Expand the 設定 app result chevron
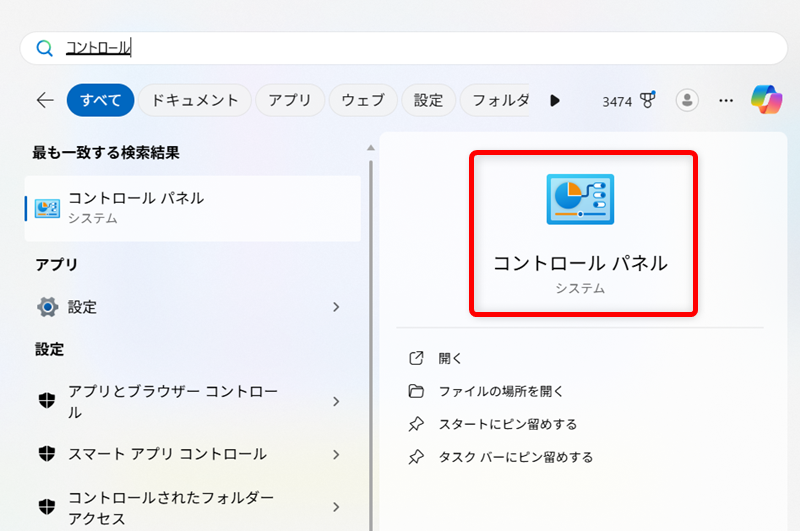 [336, 307]
